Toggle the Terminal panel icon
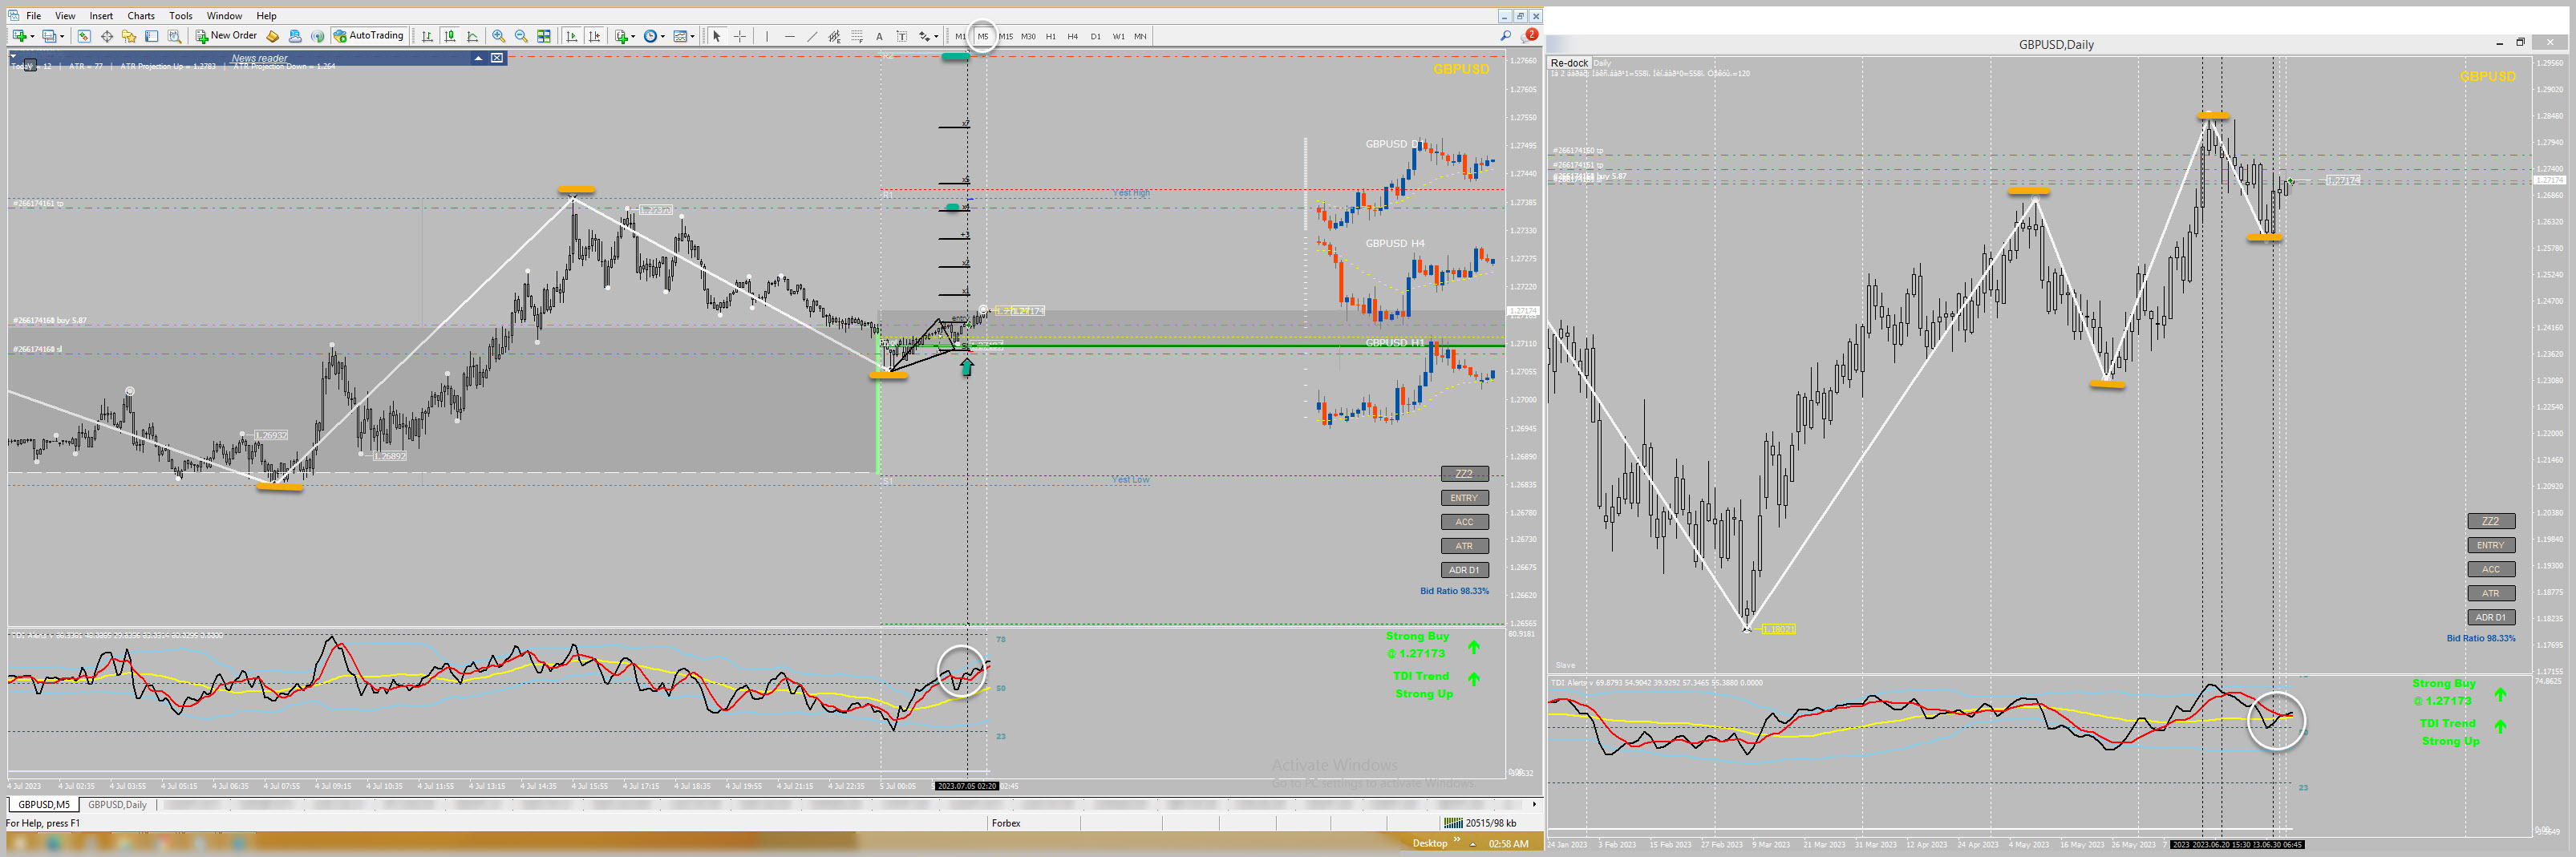Viewport: 2576px width, 857px height. 151,36
